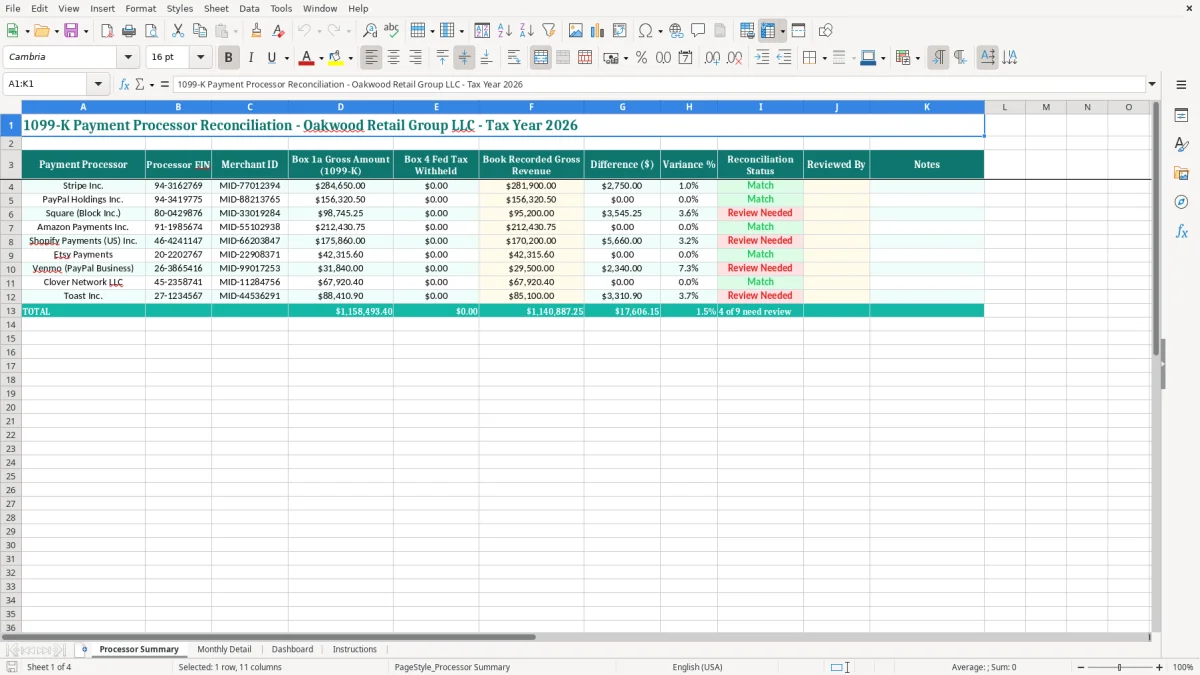The image size is (1200, 675).
Task: Open the Font Name dropdown
Action: tap(128, 58)
